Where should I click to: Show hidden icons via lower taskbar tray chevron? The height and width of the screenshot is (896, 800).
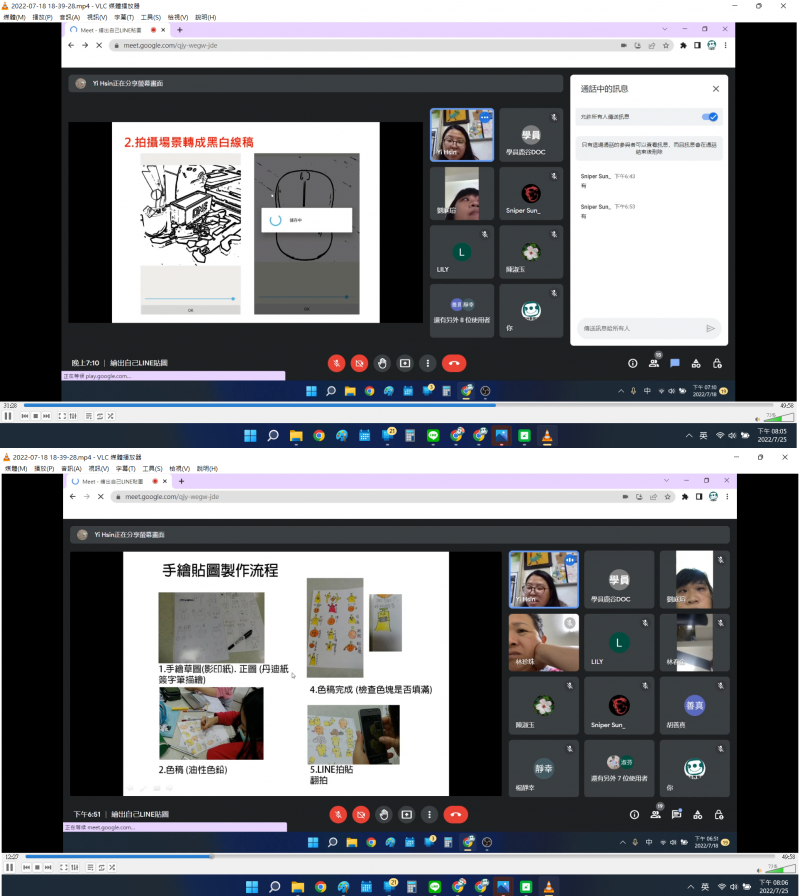point(688,886)
